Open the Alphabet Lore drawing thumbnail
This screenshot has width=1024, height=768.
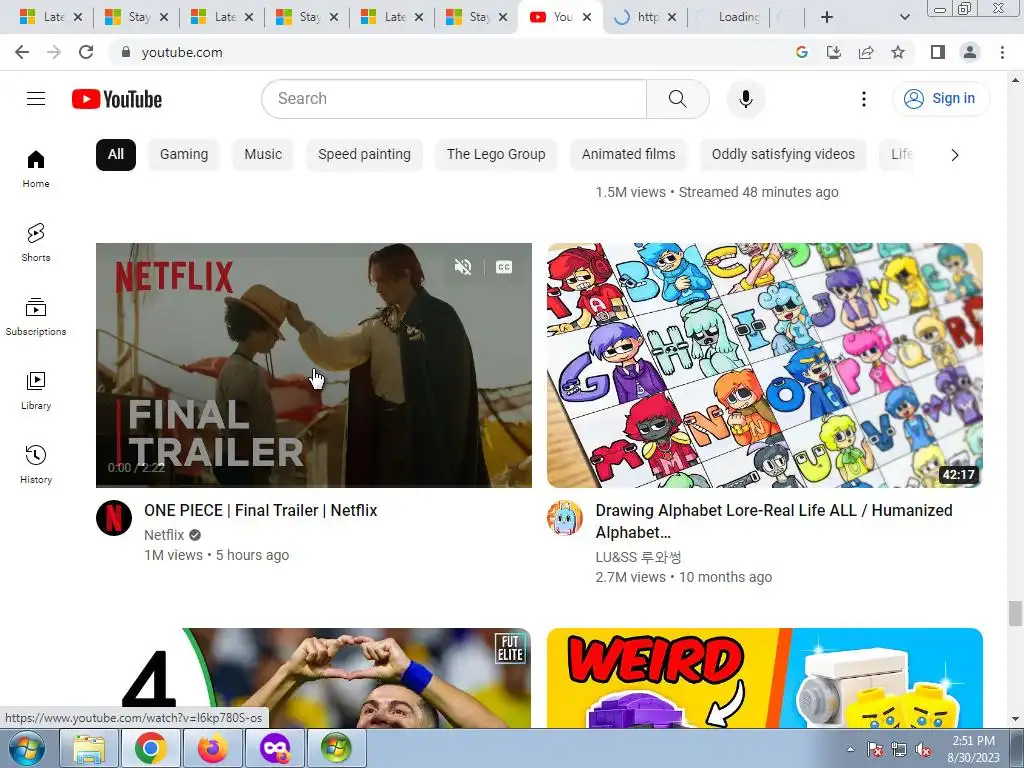point(765,365)
